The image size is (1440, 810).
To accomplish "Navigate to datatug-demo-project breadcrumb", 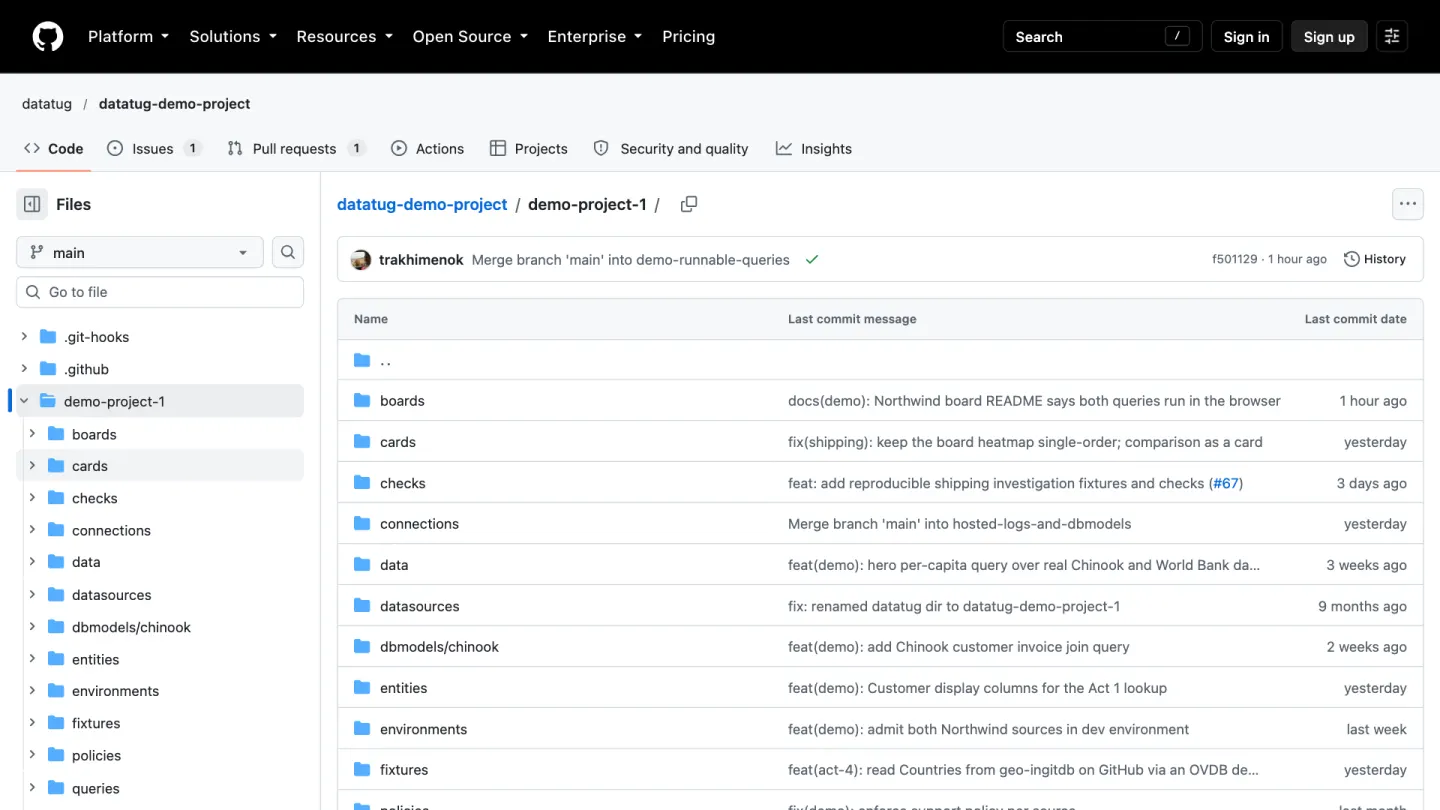I will pos(422,204).
